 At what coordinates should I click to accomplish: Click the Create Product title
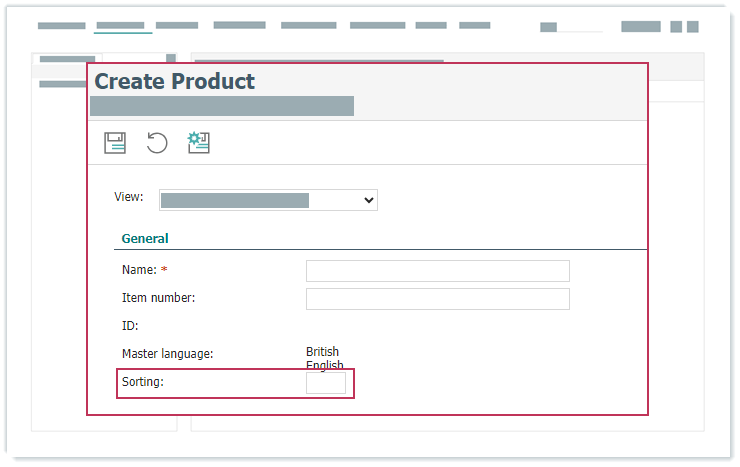pos(175,82)
